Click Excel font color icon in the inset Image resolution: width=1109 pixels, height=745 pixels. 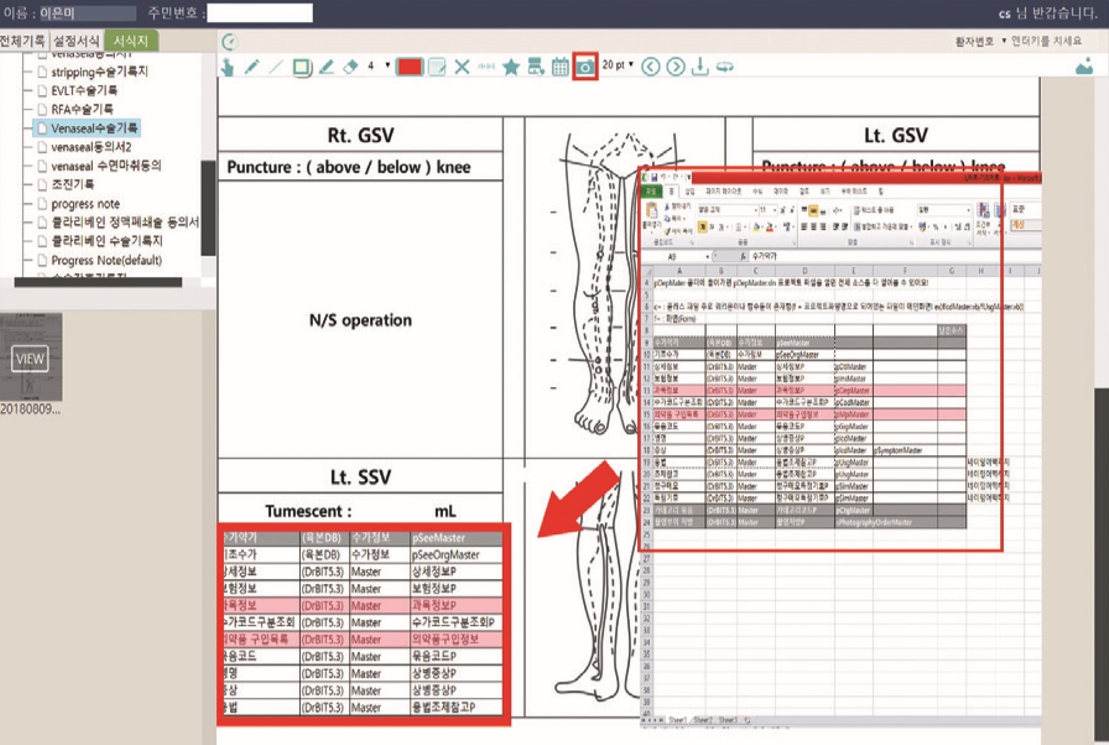coord(770,227)
